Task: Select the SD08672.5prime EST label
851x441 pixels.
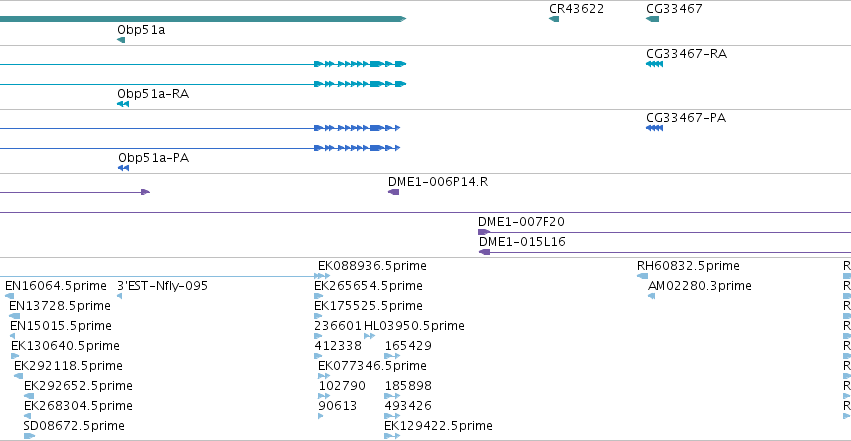Action: (74, 426)
